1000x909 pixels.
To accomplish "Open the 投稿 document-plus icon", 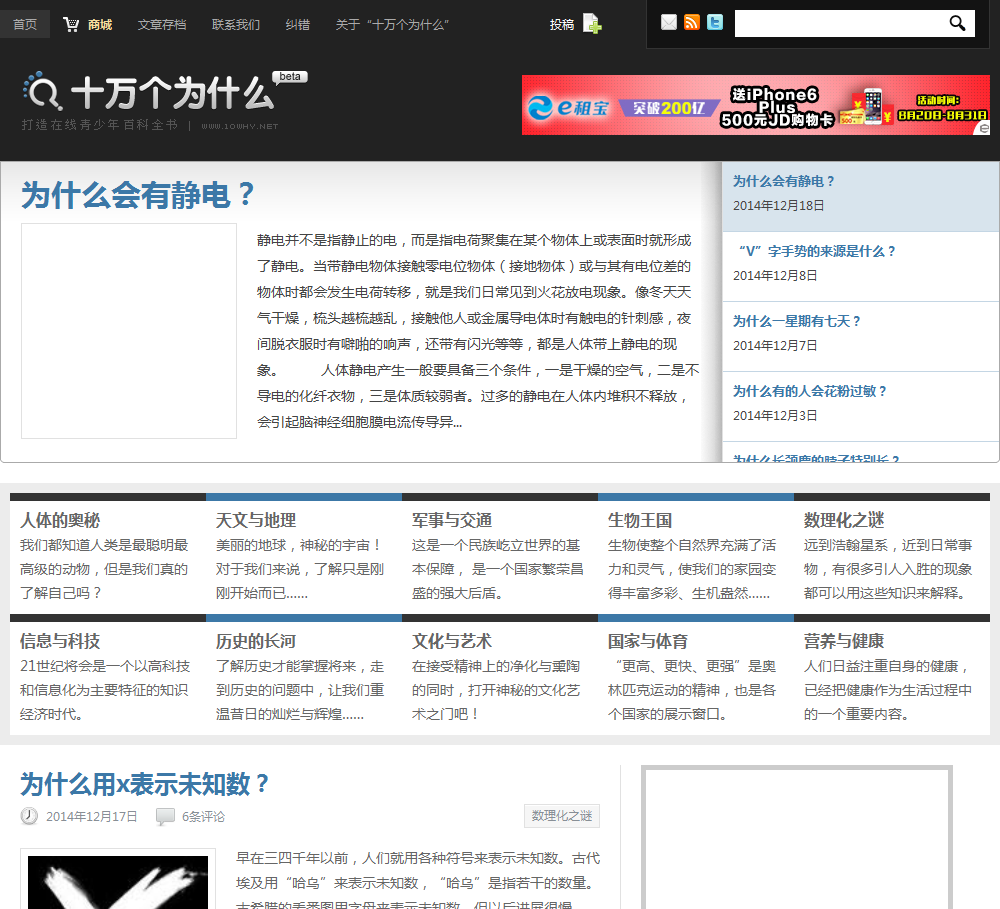I will [x=592, y=24].
